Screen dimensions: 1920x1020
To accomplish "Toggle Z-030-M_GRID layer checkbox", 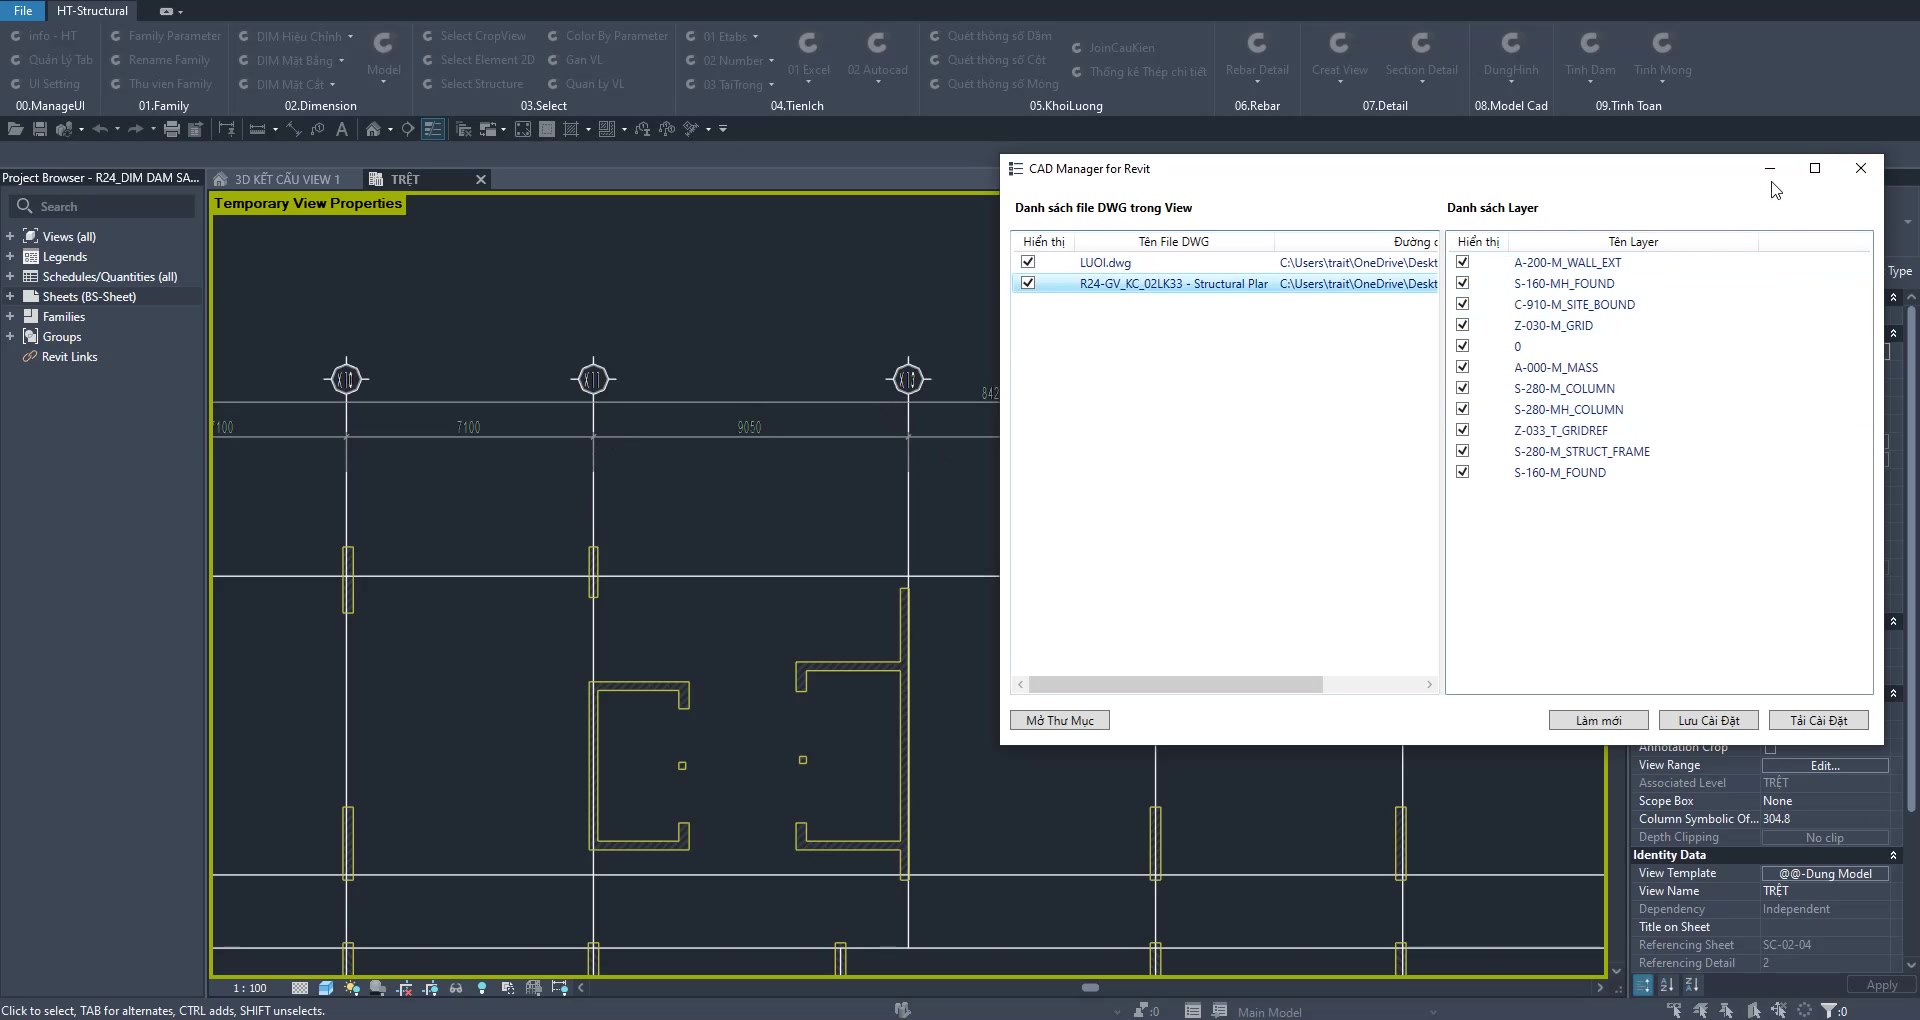I will point(1462,325).
